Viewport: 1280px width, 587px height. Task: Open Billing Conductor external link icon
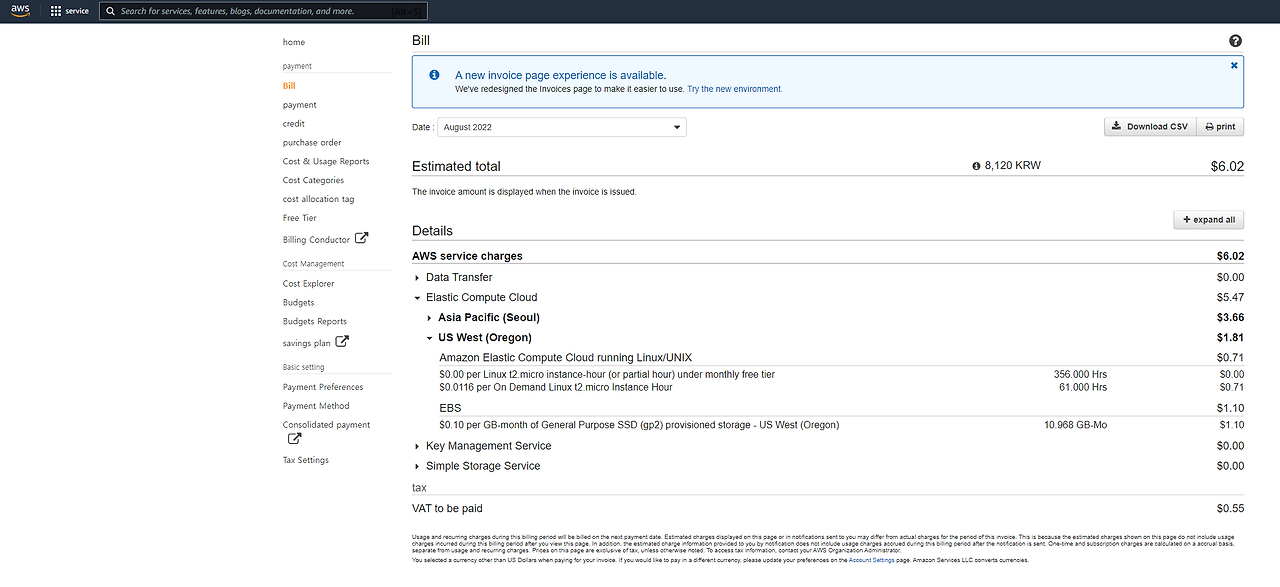pyautogui.click(x=362, y=238)
